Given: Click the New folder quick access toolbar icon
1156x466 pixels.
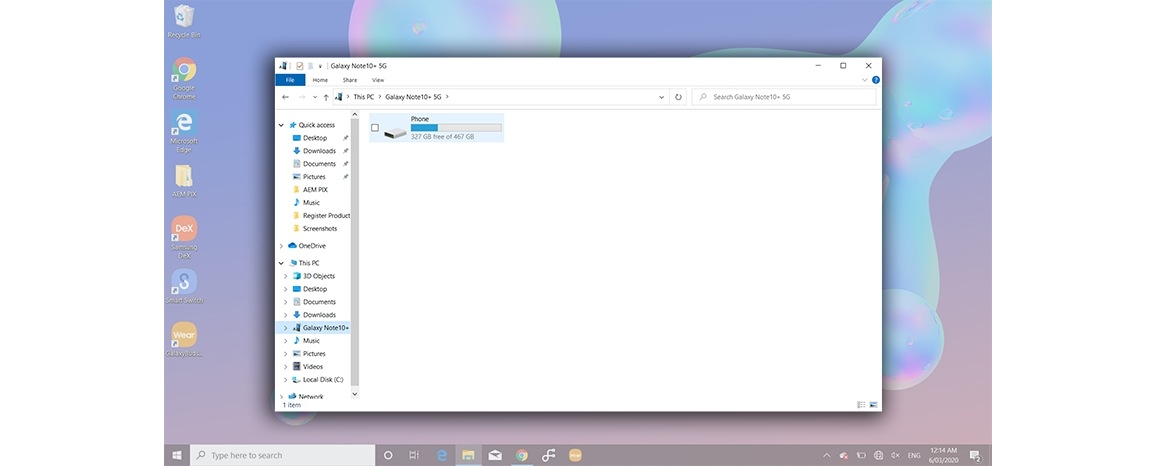Looking at the screenshot, I should click(x=310, y=66).
